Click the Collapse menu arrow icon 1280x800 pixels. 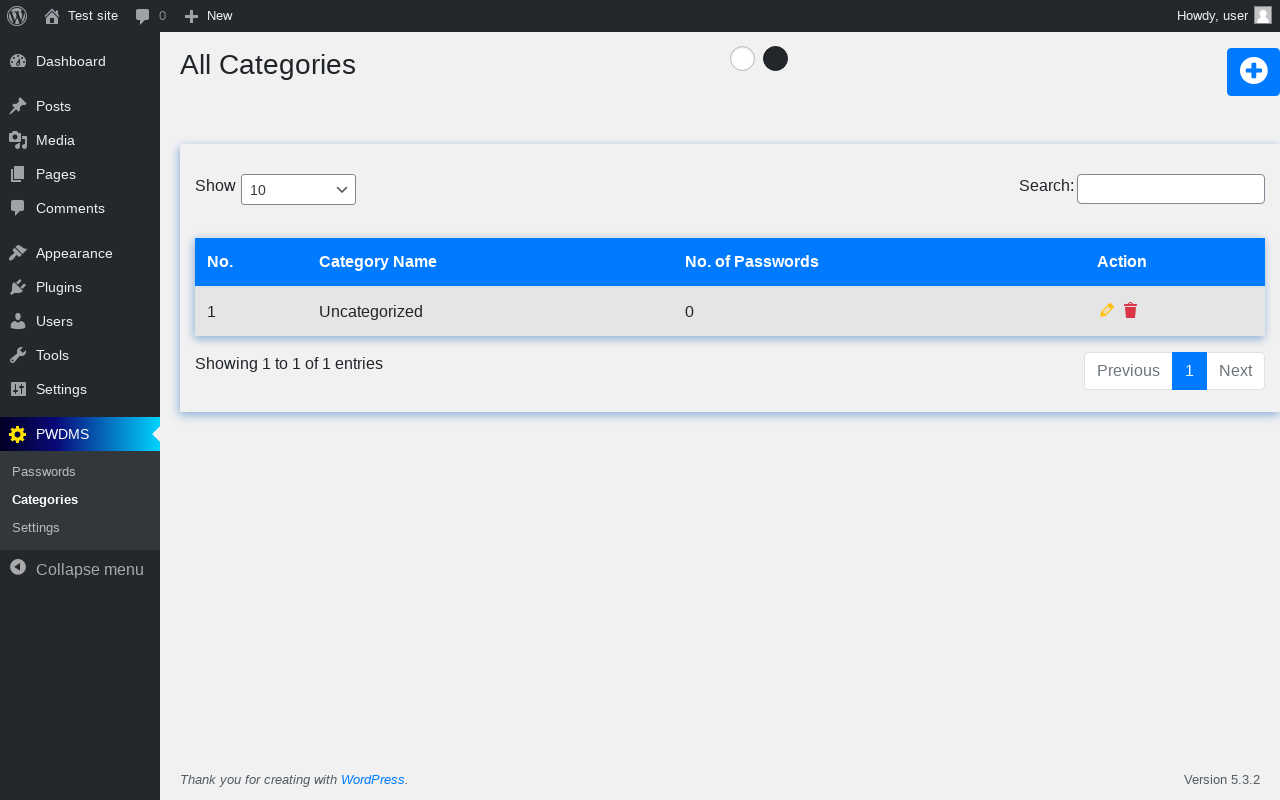click(x=18, y=567)
